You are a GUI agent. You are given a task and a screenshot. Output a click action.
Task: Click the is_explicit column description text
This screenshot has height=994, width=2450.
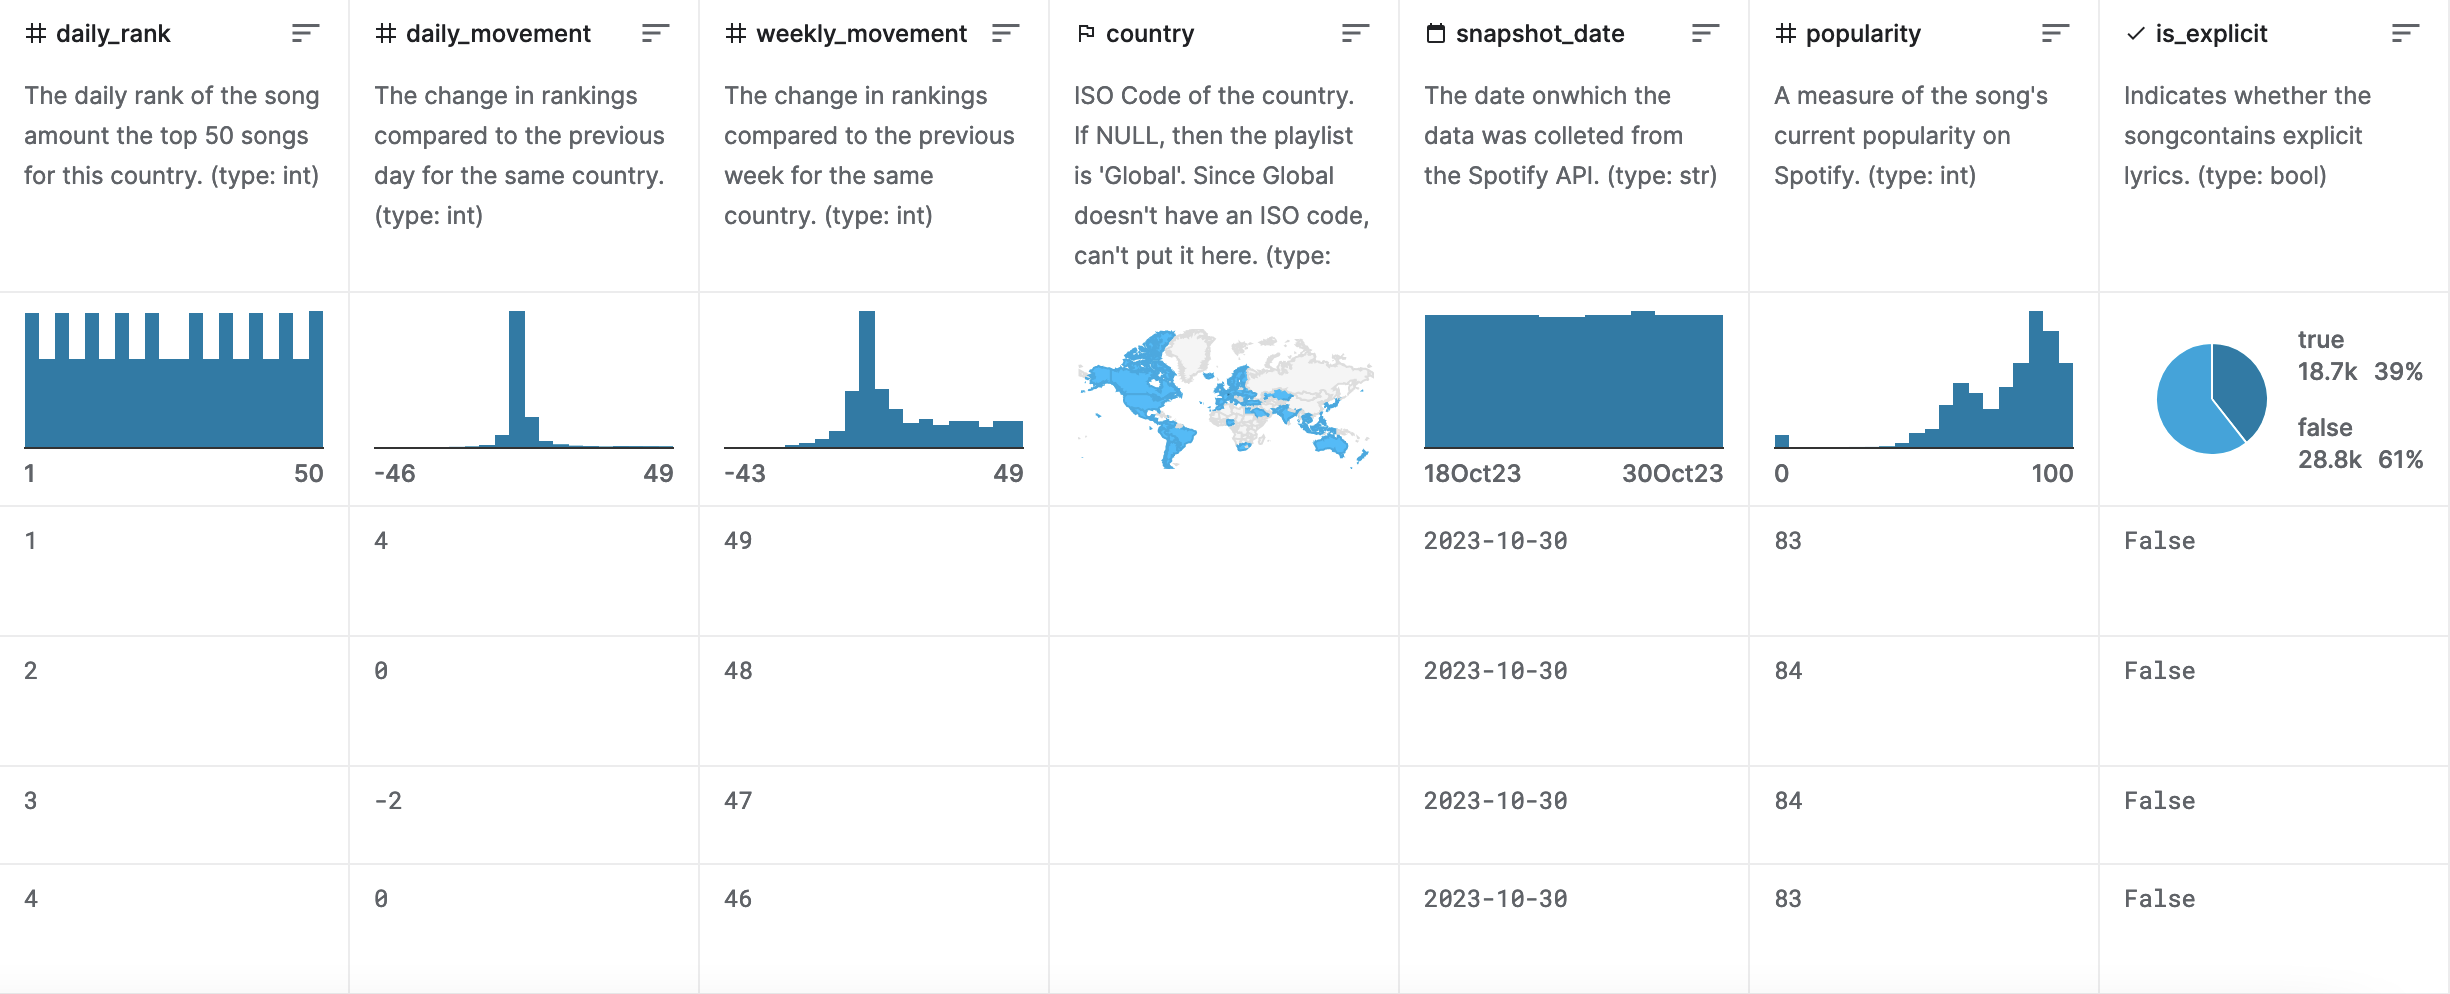point(2246,136)
